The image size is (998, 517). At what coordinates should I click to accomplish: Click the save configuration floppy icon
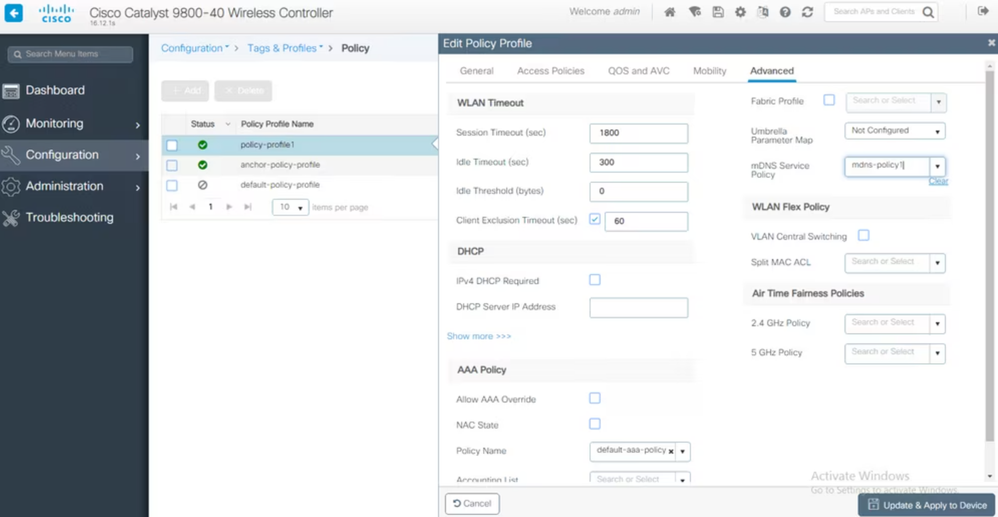718,12
